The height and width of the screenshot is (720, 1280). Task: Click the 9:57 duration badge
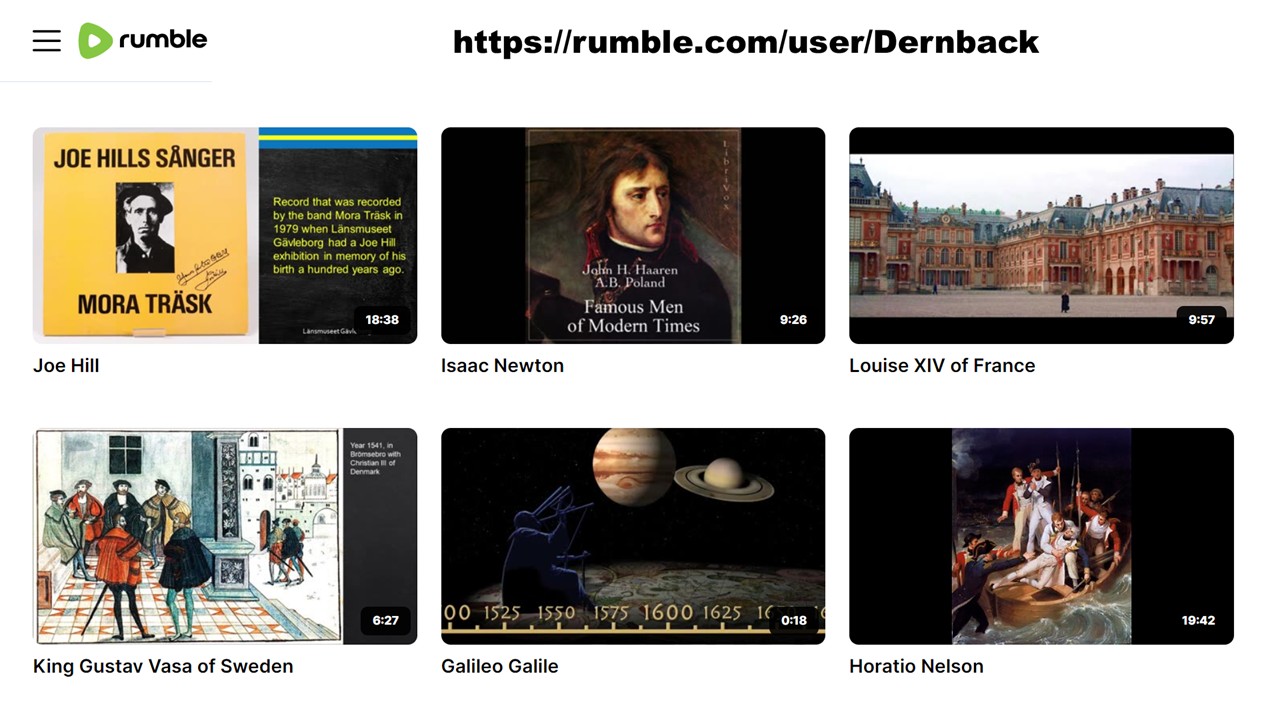coord(1201,320)
